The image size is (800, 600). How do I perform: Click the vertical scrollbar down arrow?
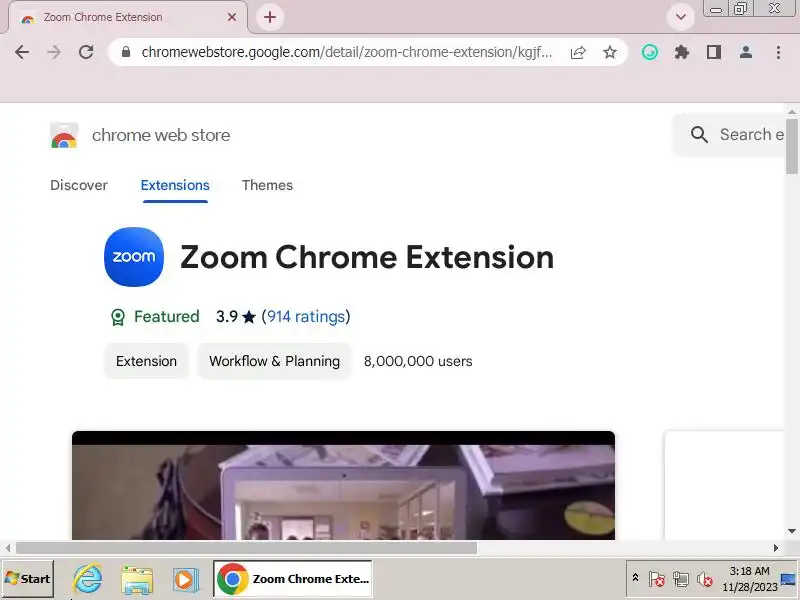coord(791,531)
